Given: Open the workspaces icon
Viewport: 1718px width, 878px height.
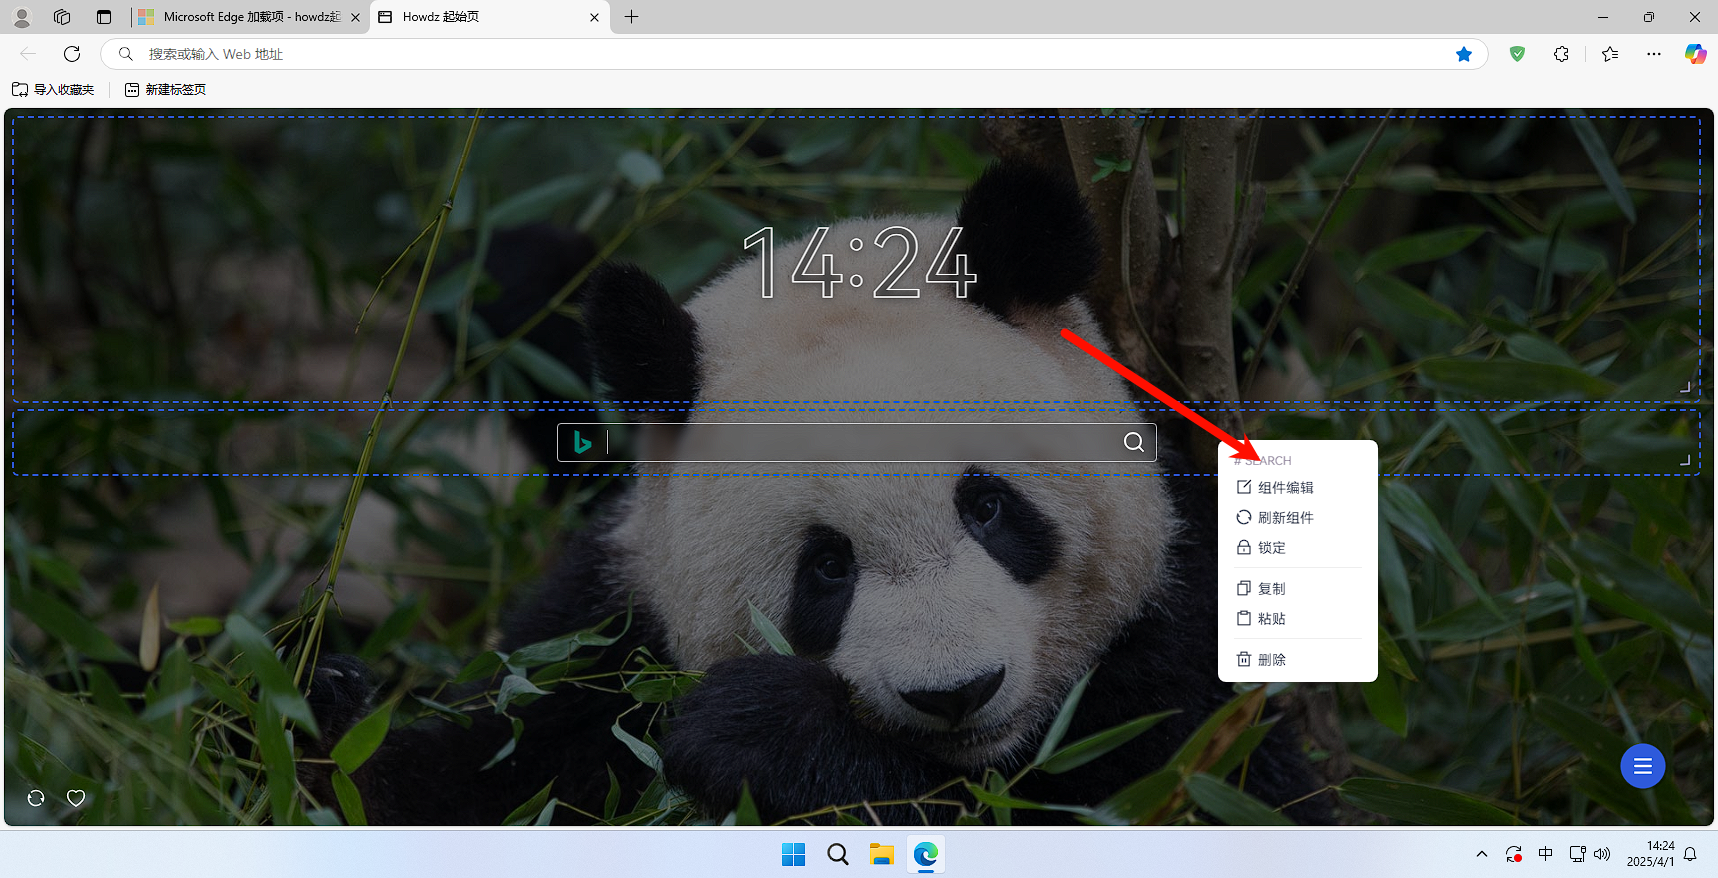Looking at the screenshot, I should (x=62, y=17).
